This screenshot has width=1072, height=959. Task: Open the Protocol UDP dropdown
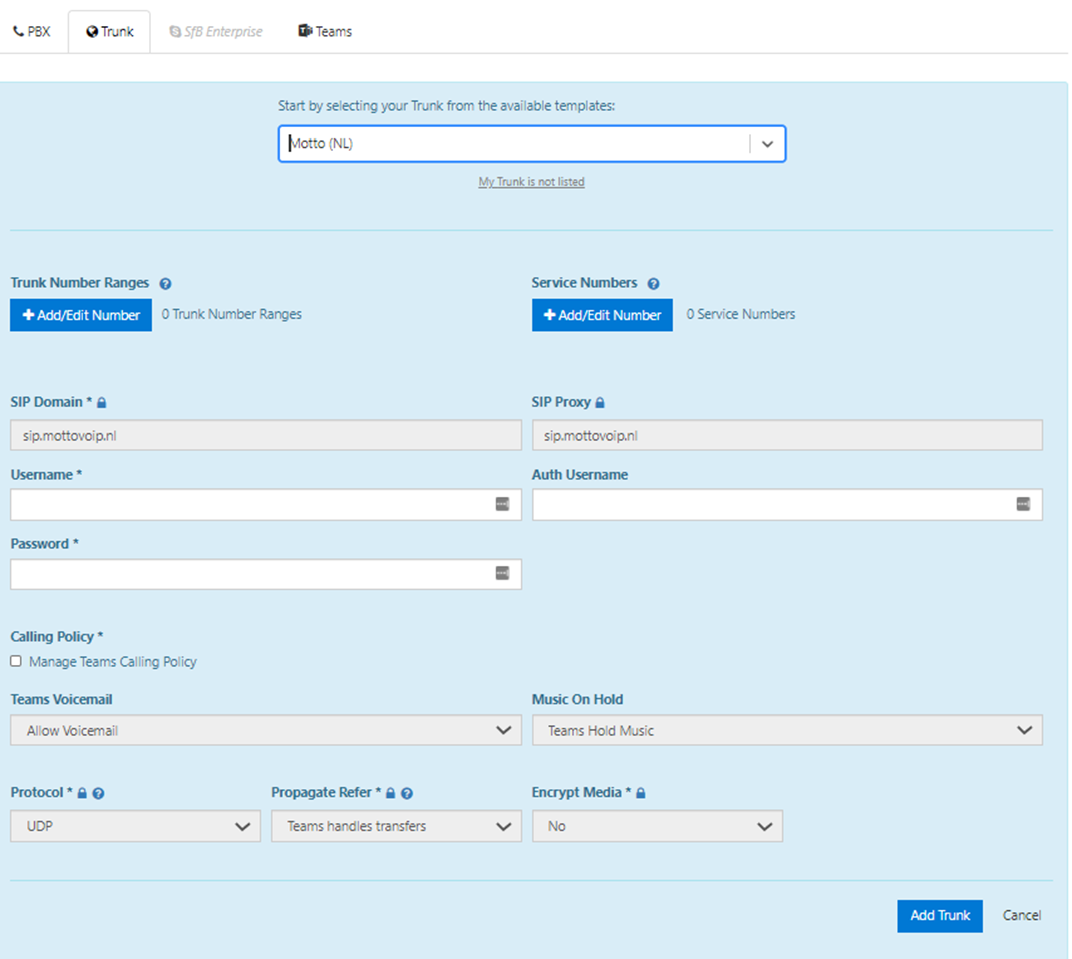pos(135,826)
